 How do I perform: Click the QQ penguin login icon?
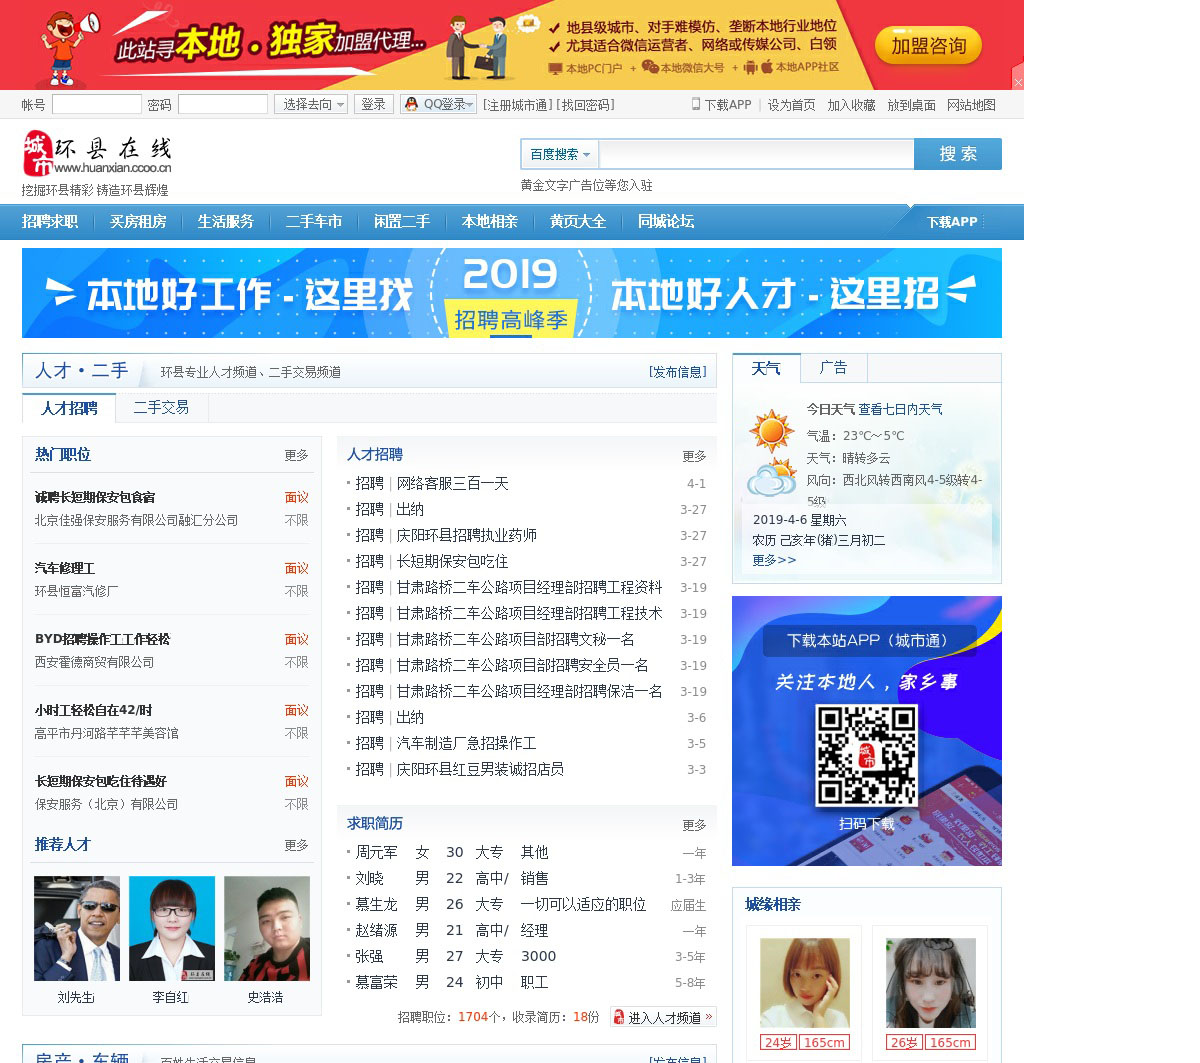coord(411,104)
